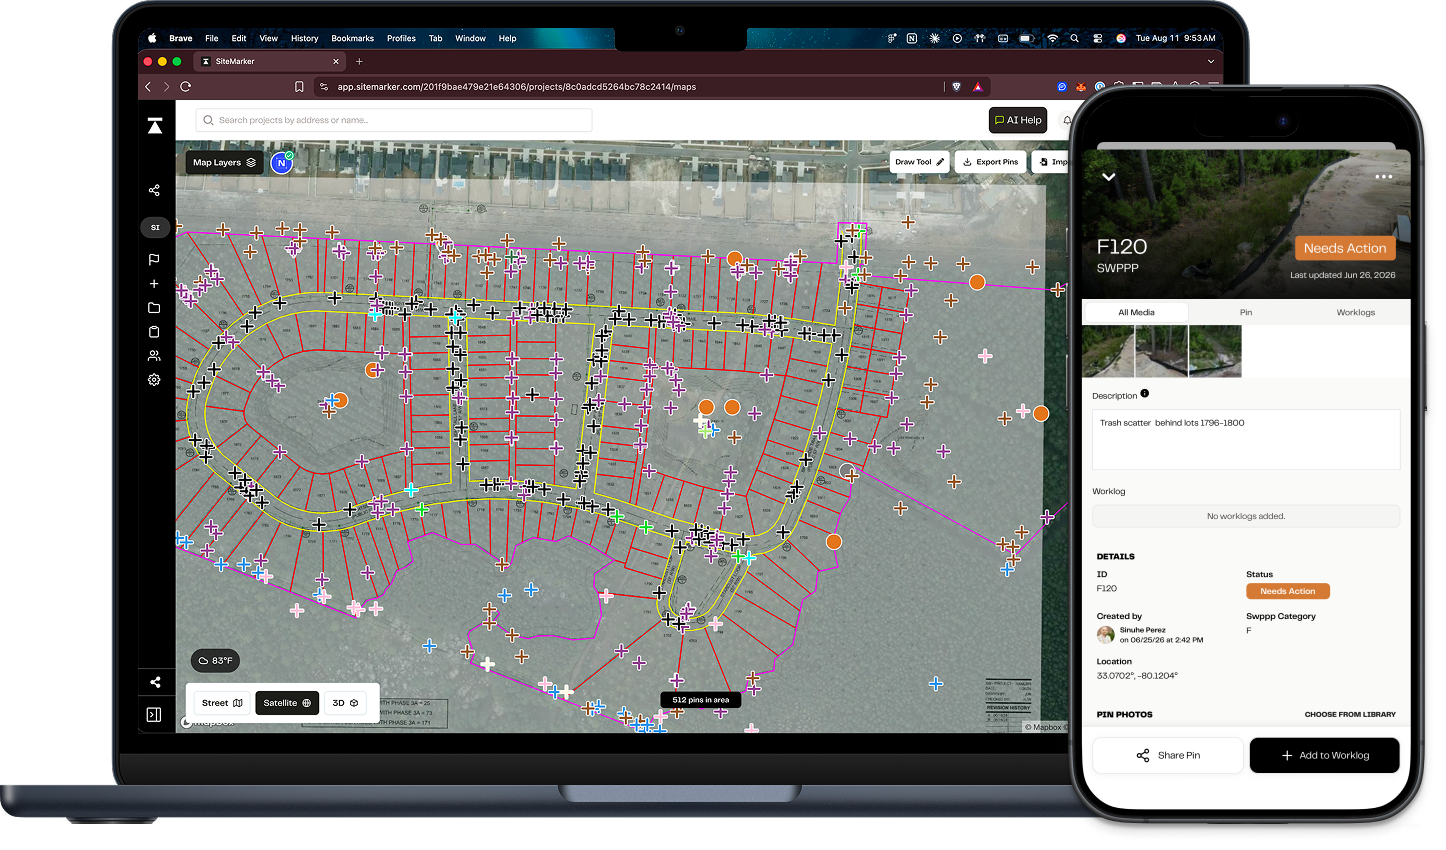The width and height of the screenshot is (1446, 850).
Task: Open Control Center in the menu bar
Action: [x=1098, y=38]
